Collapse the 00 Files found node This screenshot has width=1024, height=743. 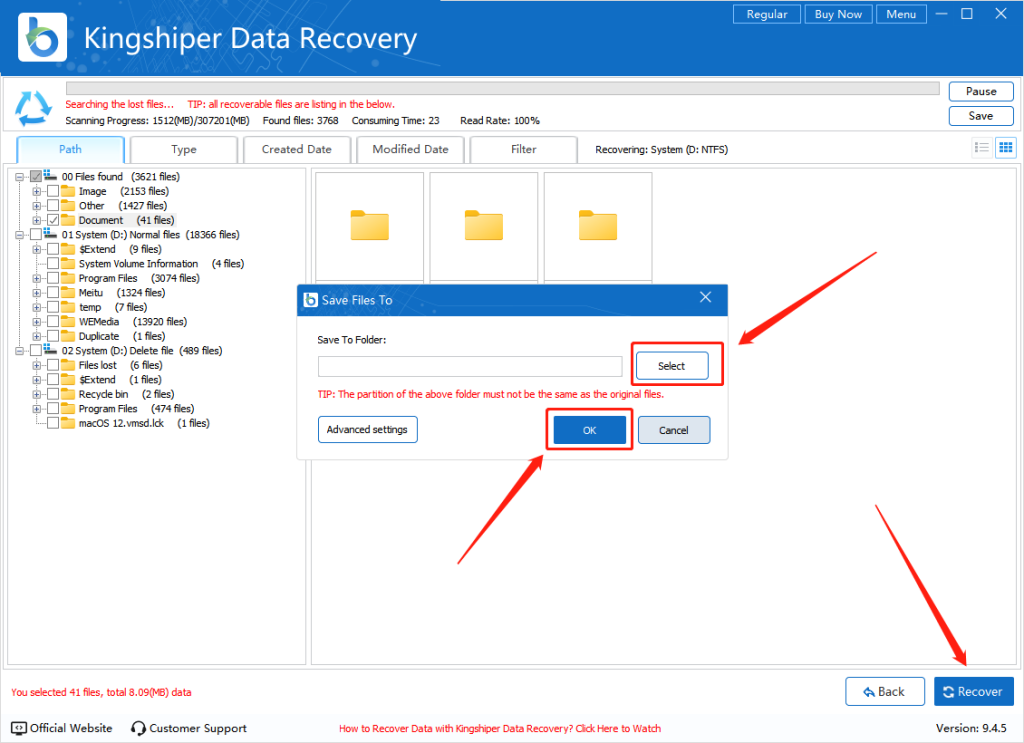pos(20,177)
